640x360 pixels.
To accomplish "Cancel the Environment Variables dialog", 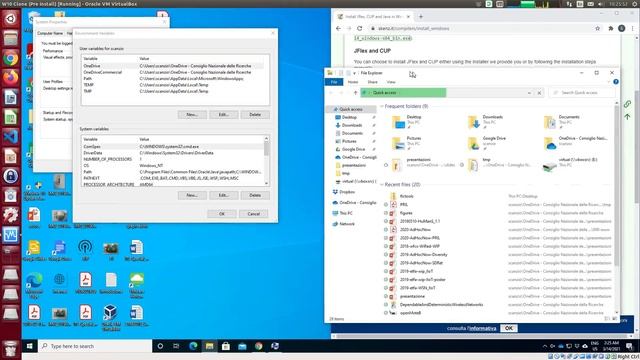I will [253, 214].
